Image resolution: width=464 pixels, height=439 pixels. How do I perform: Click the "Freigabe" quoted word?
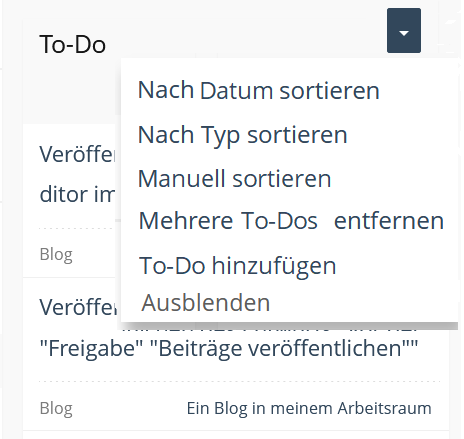coord(91,348)
